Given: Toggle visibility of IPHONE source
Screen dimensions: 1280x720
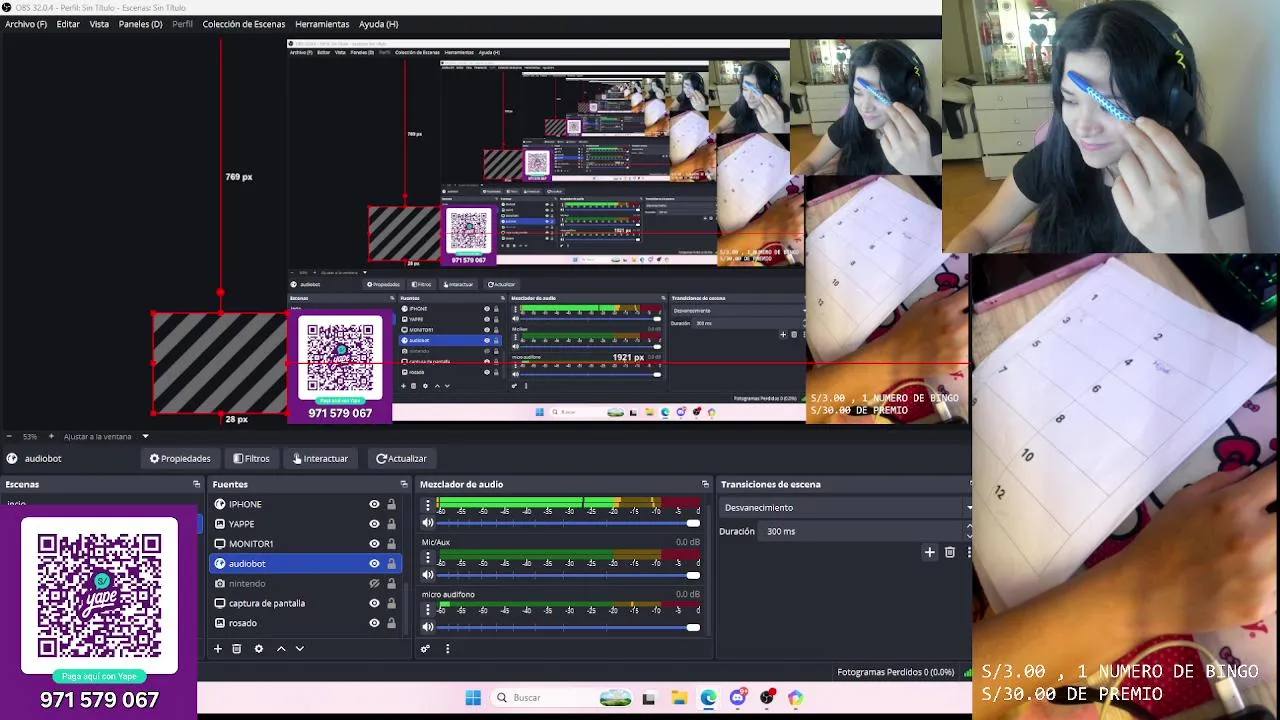Looking at the screenshot, I should pos(374,504).
